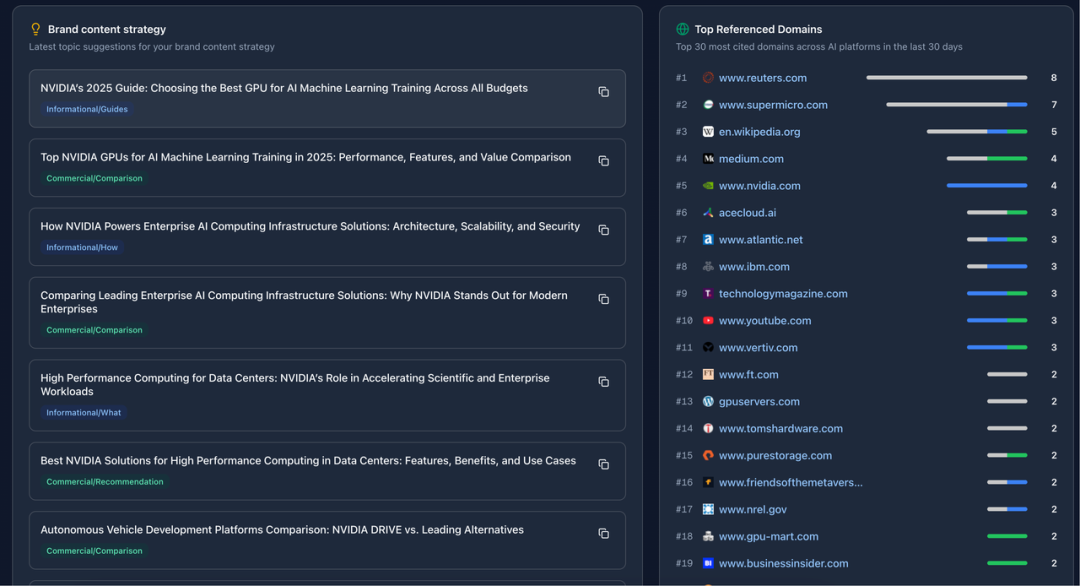Viewport: 1080px width, 586px height.
Task: Copy the Best NVIDIA Solutions topic
Action: (x=603, y=464)
